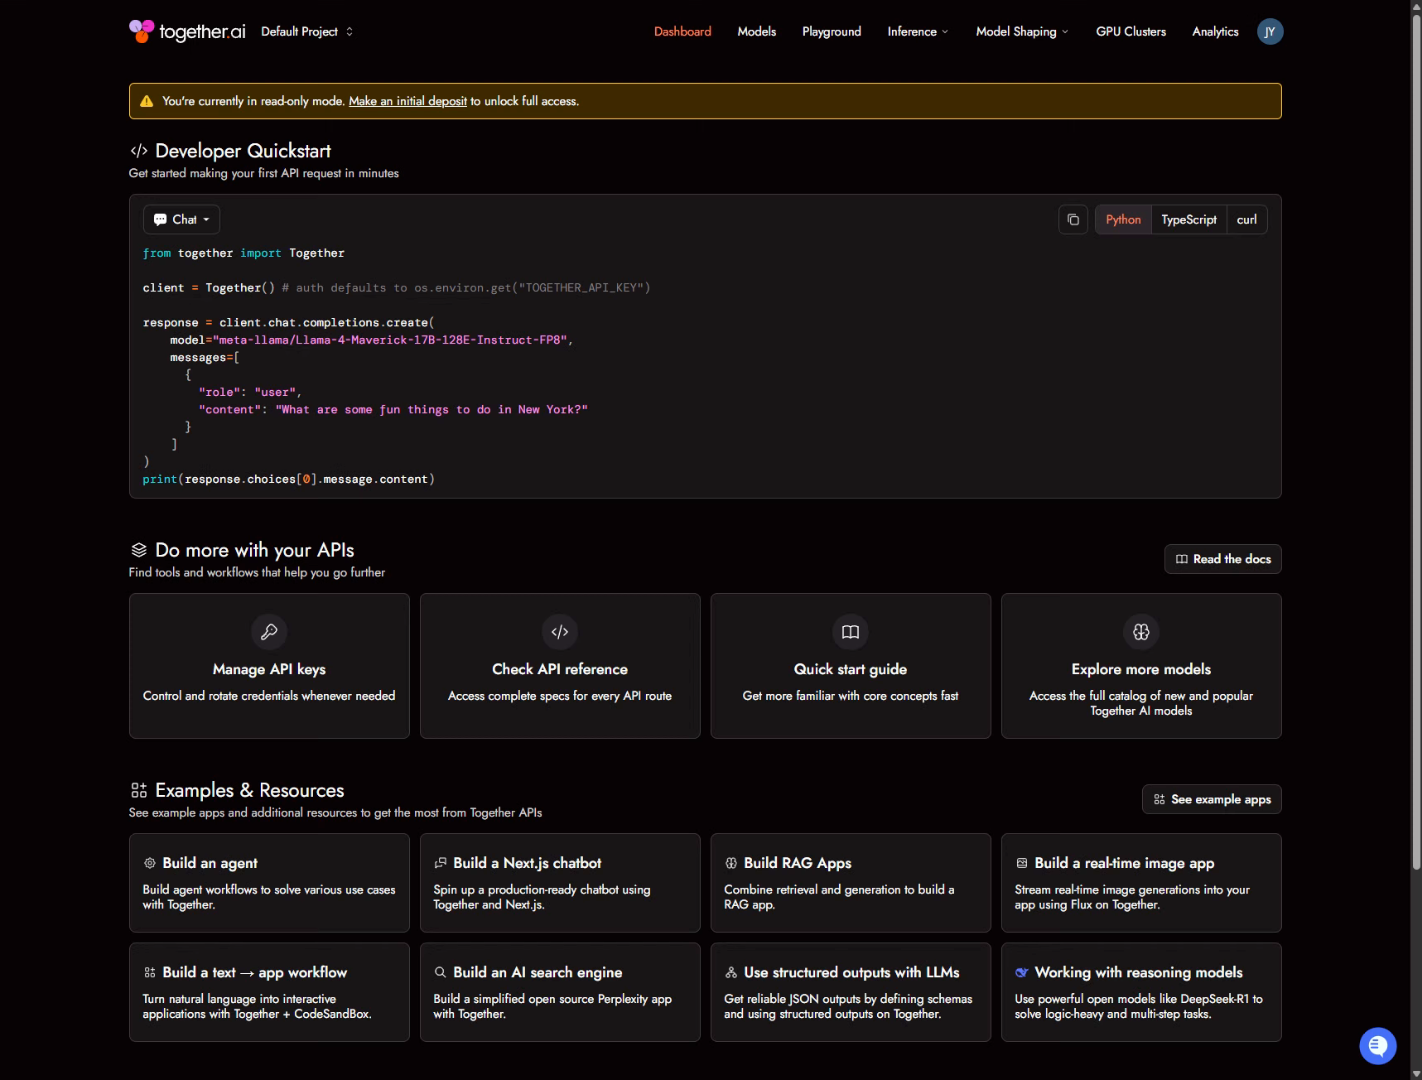1422x1080 pixels.
Task: Click the Build RAG Apps card icon
Action: pos(731,863)
